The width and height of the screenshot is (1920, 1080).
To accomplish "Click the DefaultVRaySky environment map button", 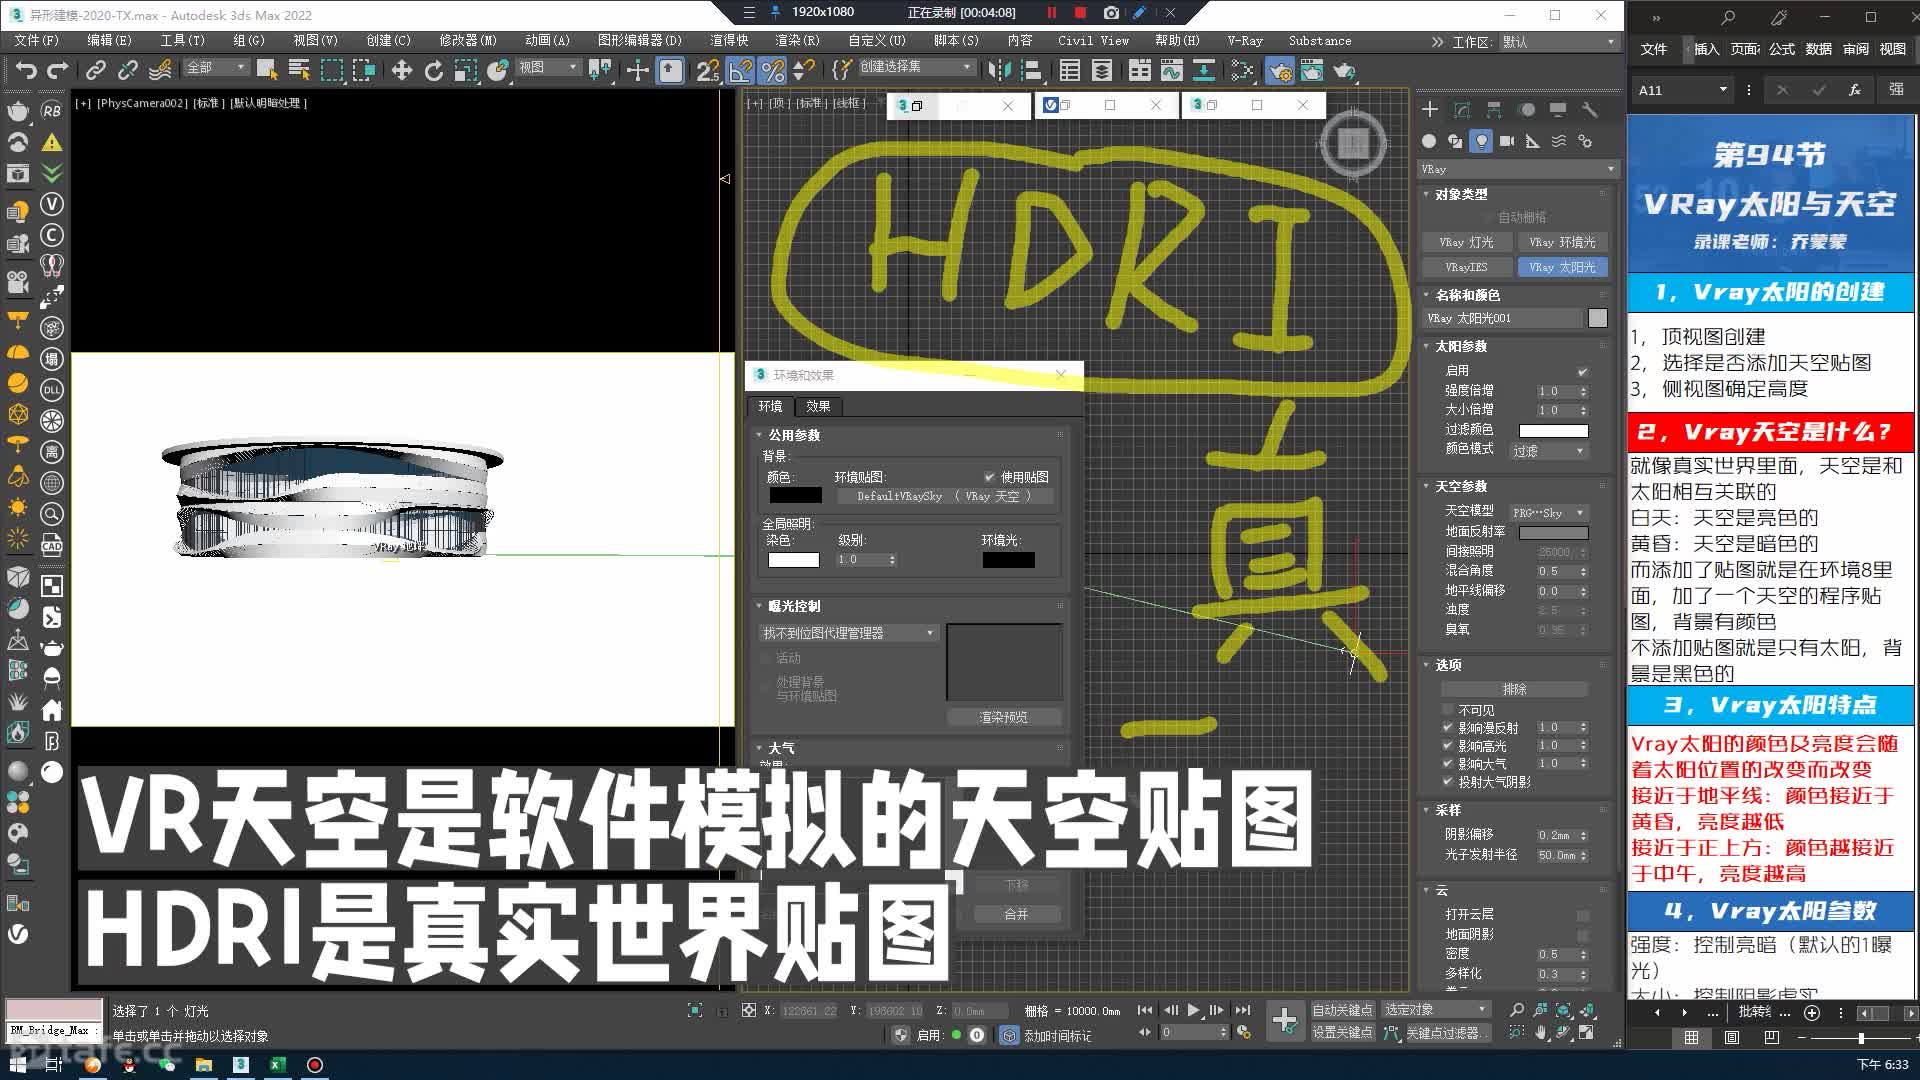I will pyautogui.click(x=944, y=496).
